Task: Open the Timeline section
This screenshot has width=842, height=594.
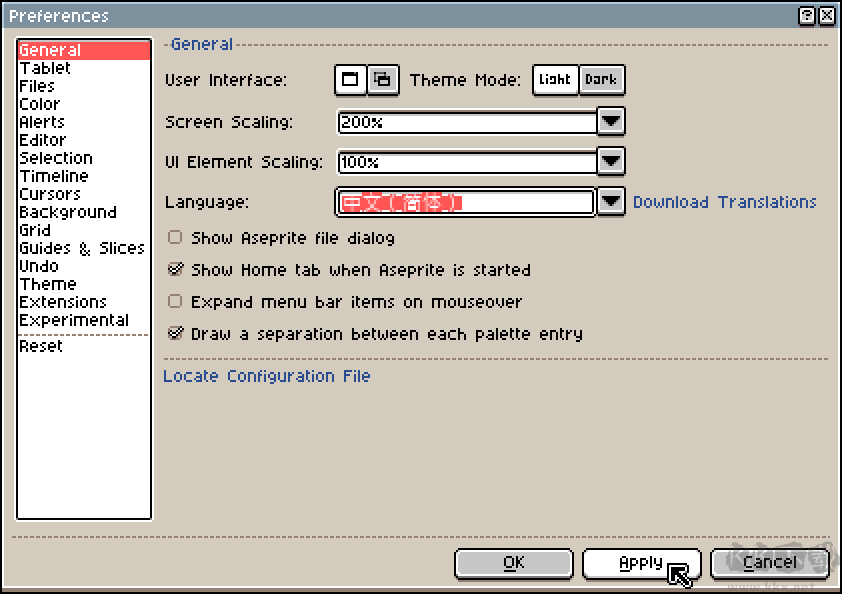Action: pos(84,176)
